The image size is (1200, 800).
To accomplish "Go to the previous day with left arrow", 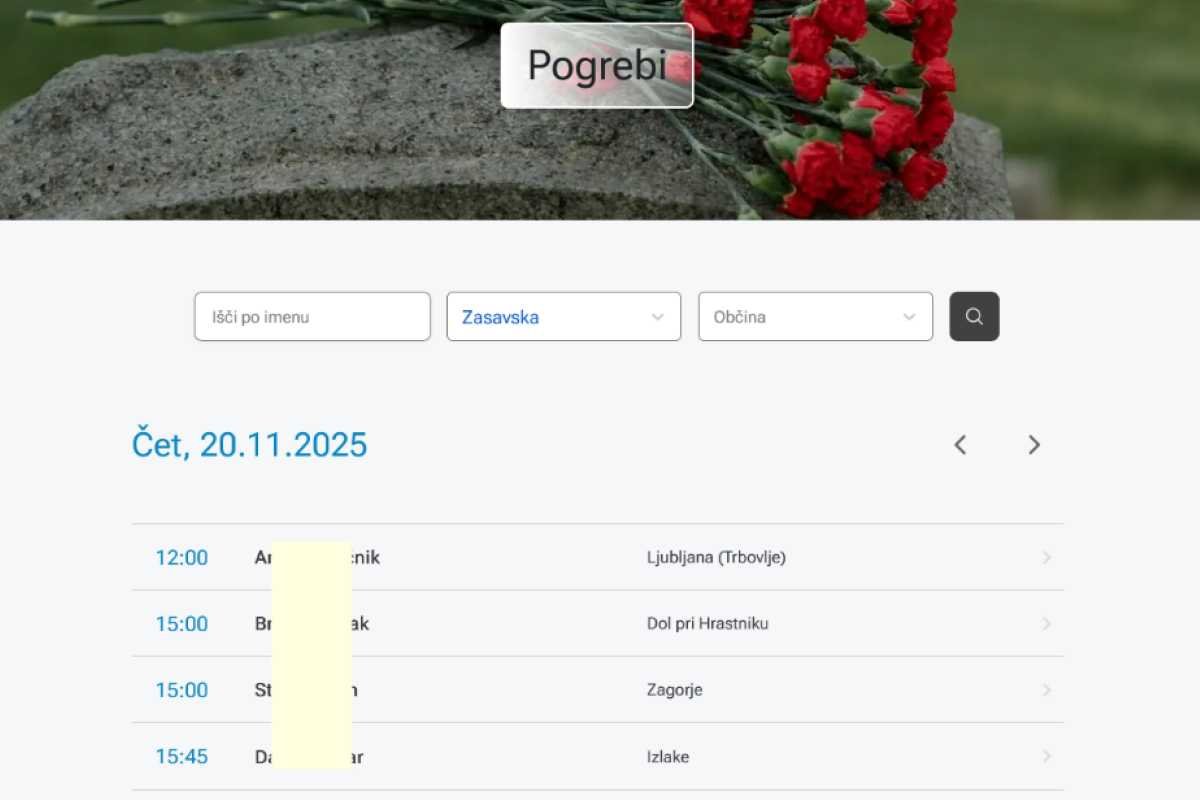I will click(960, 445).
